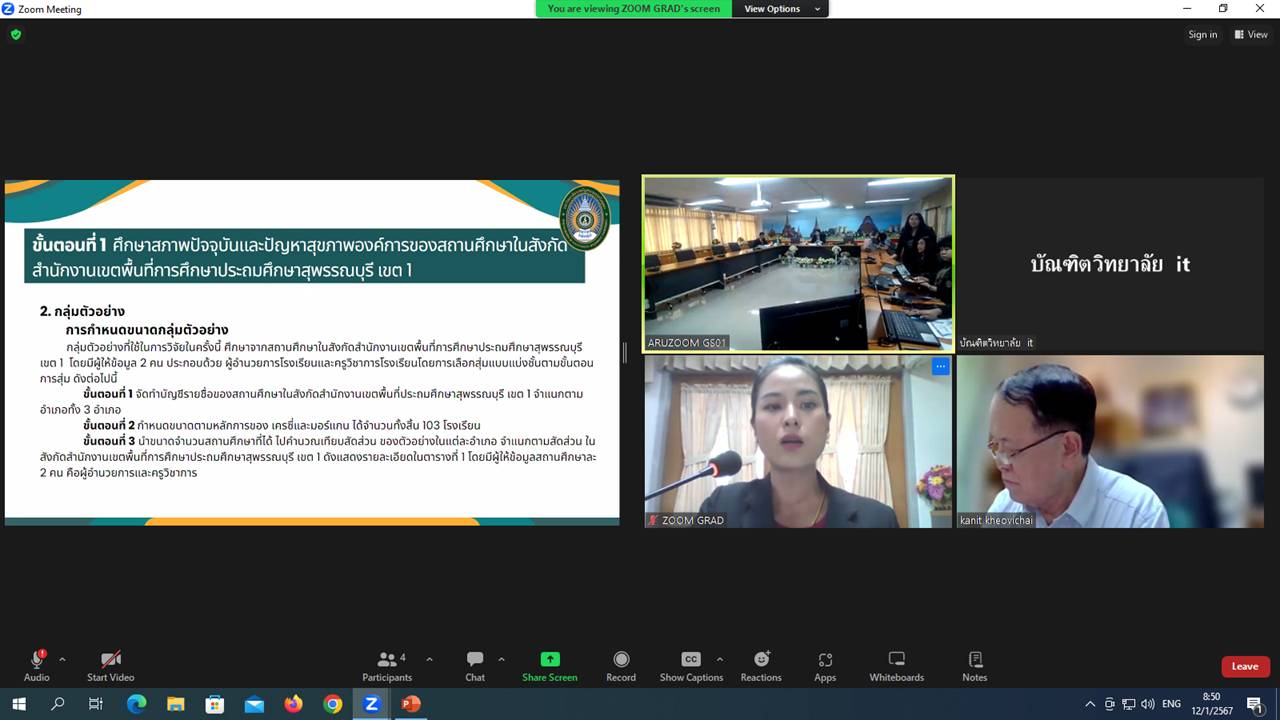Open Google Chrome from taskbar
This screenshot has width=1280, height=720.
(333, 704)
